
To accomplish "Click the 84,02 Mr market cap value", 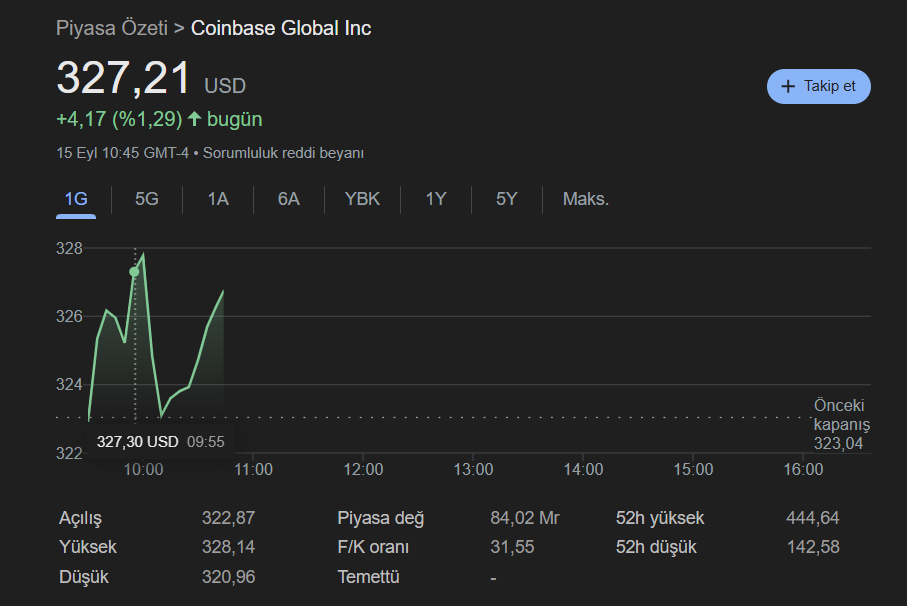I will coord(524,518).
